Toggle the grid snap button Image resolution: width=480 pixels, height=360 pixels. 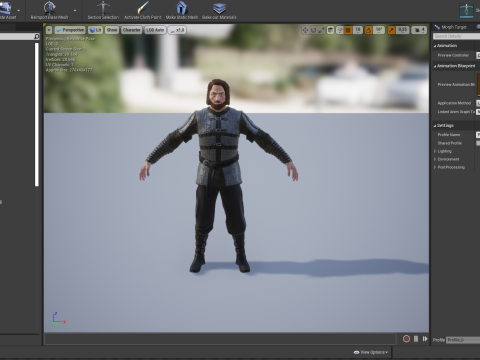(348, 30)
